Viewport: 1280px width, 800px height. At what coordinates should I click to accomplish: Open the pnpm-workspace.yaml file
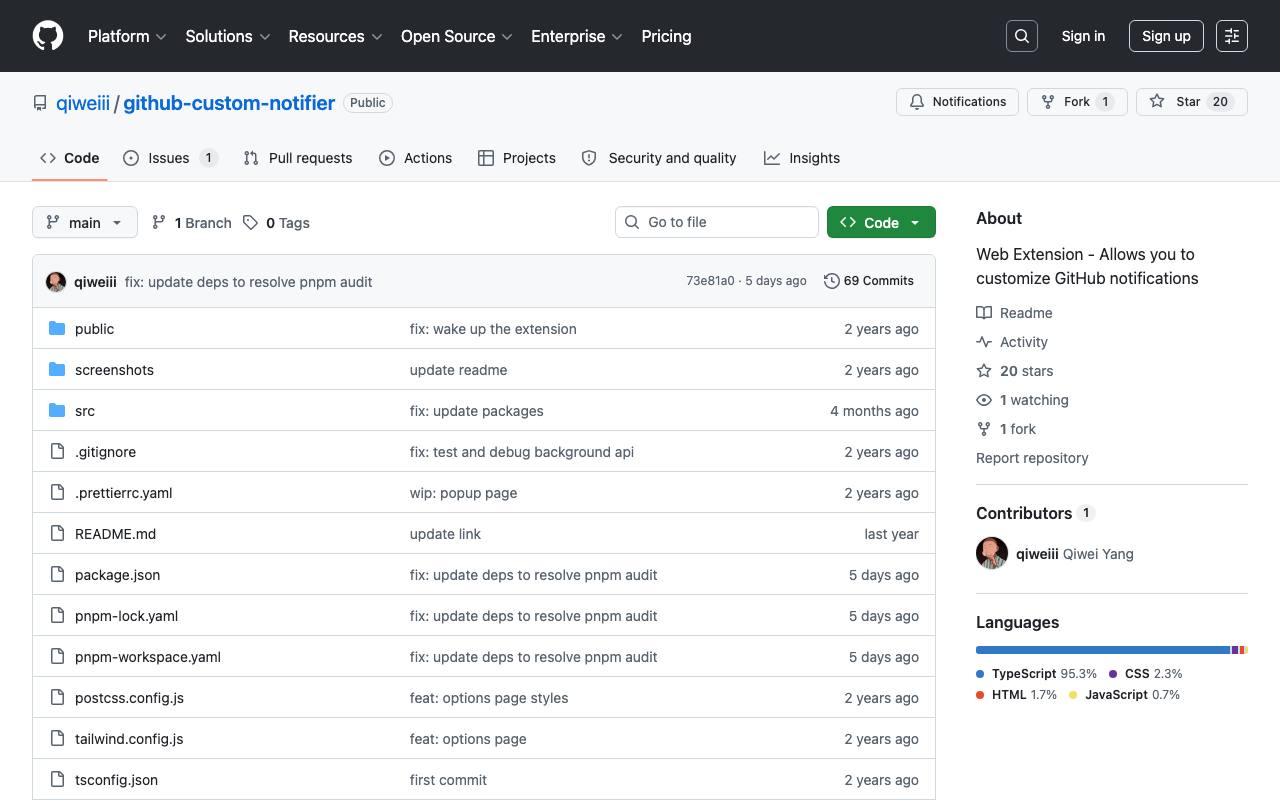pyautogui.click(x=148, y=657)
